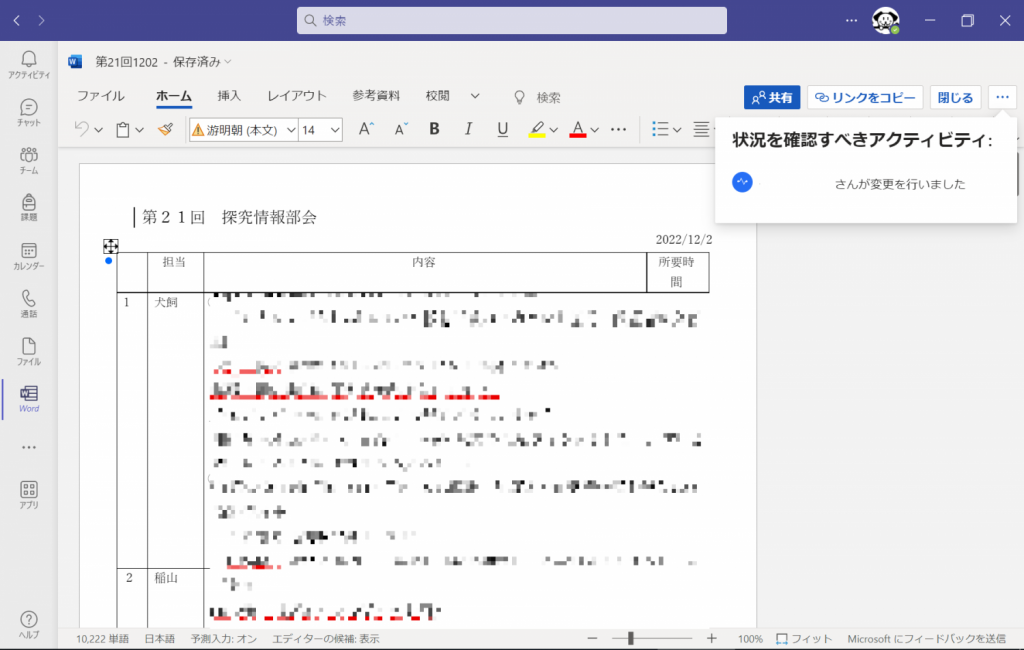Click the Teams search box
This screenshot has height=650, width=1024.
(x=511, y=20)
